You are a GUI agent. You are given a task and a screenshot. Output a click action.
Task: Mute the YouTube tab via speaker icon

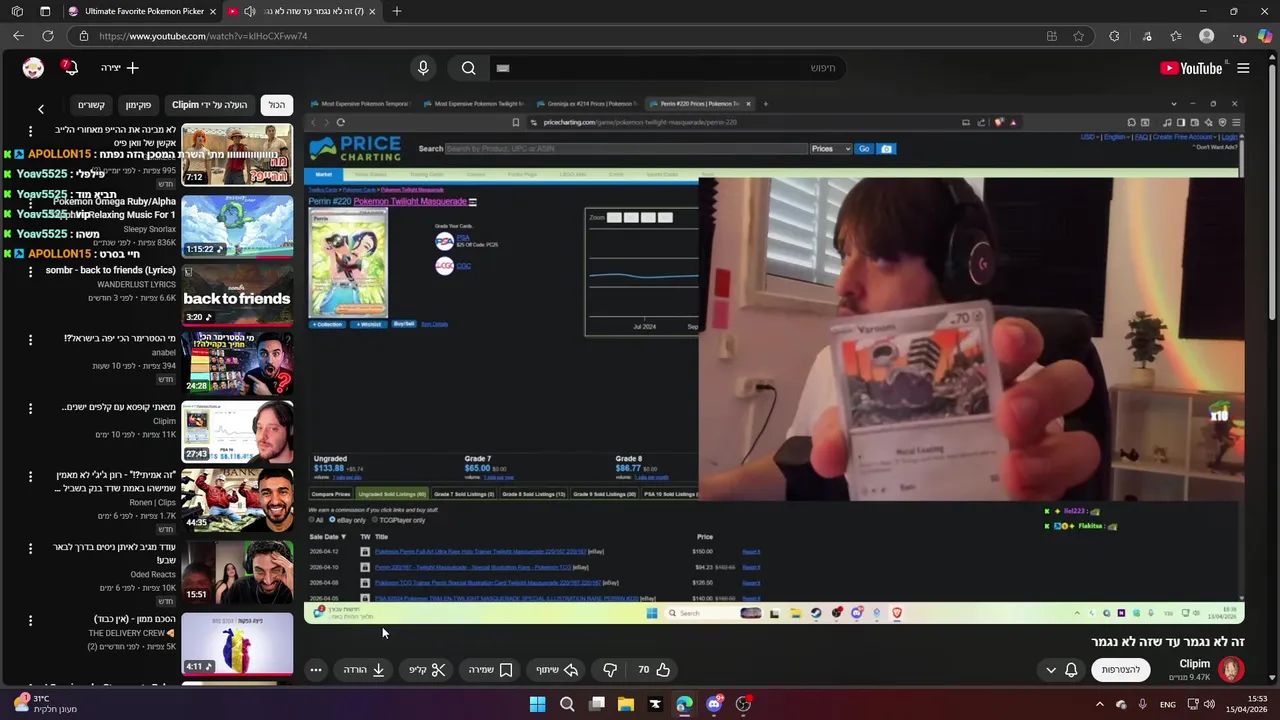click(x=249, y=11)
